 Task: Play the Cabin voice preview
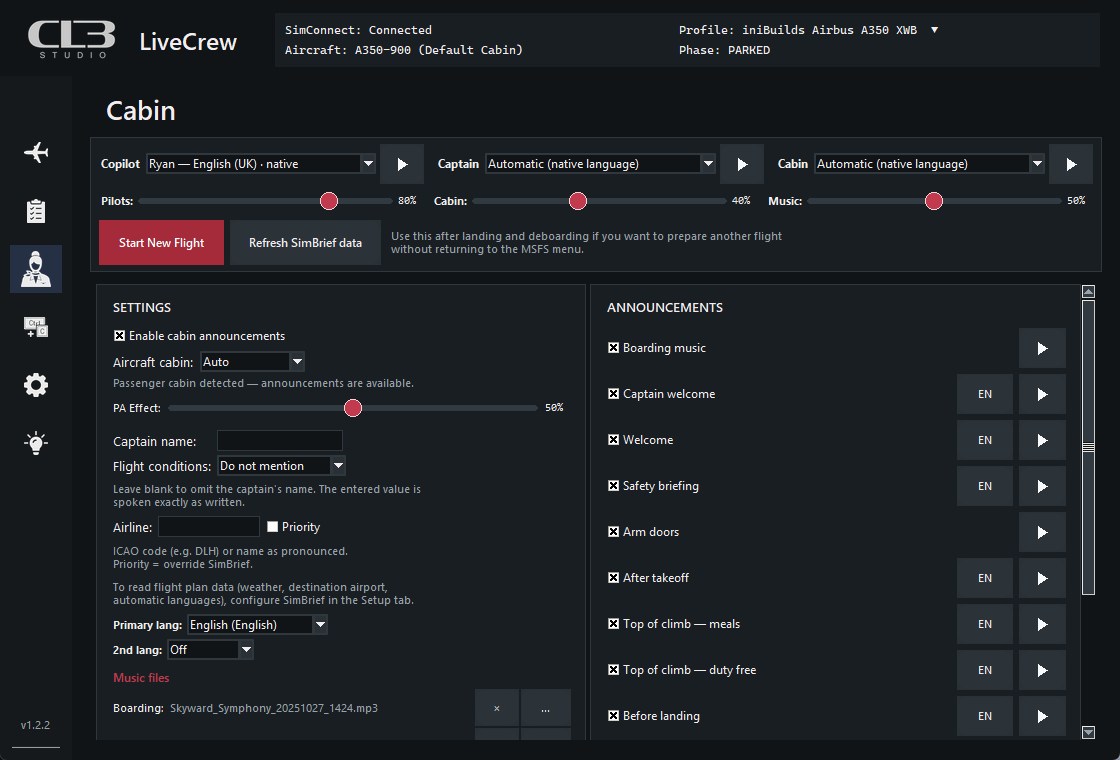(x=1071, y=164)
